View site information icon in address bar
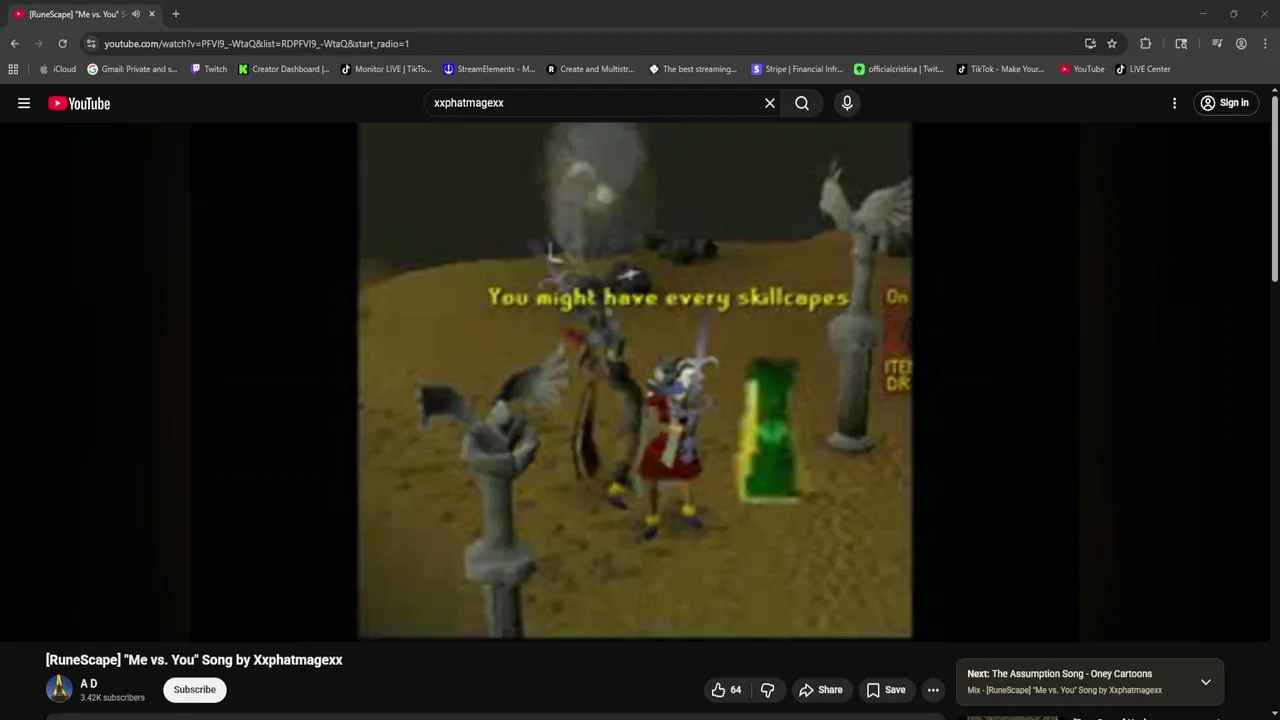The image size is (1280, 720). pos(91,44)
